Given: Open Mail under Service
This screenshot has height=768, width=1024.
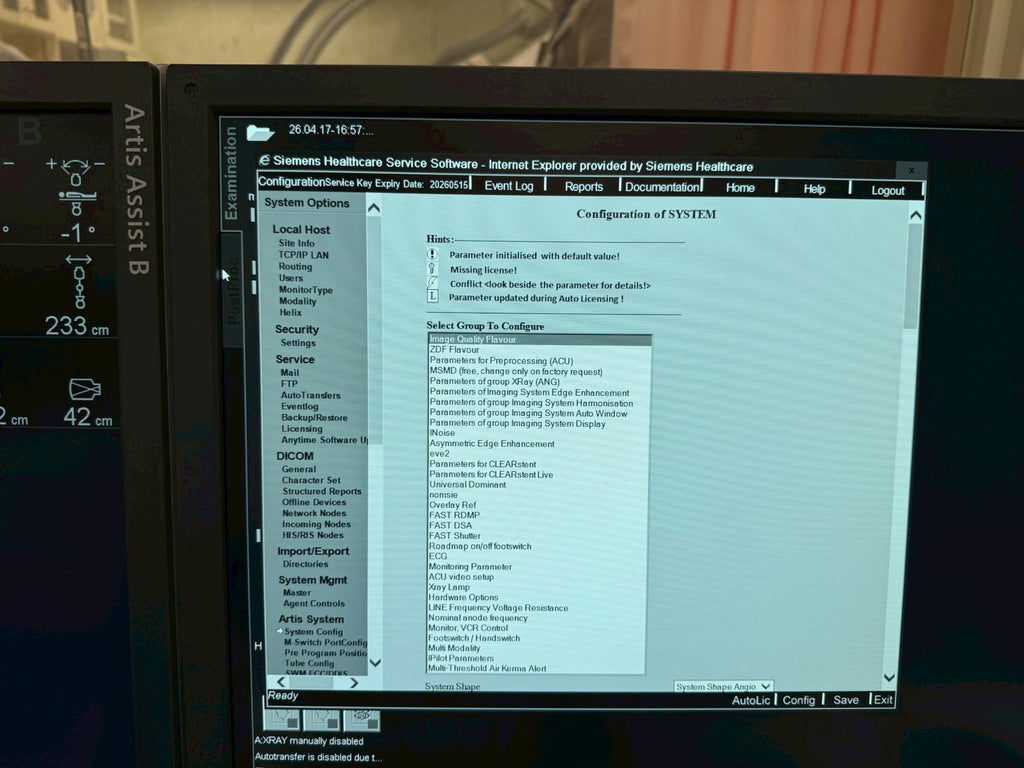Looking at the screenshot, I should (x=289, y=372).
